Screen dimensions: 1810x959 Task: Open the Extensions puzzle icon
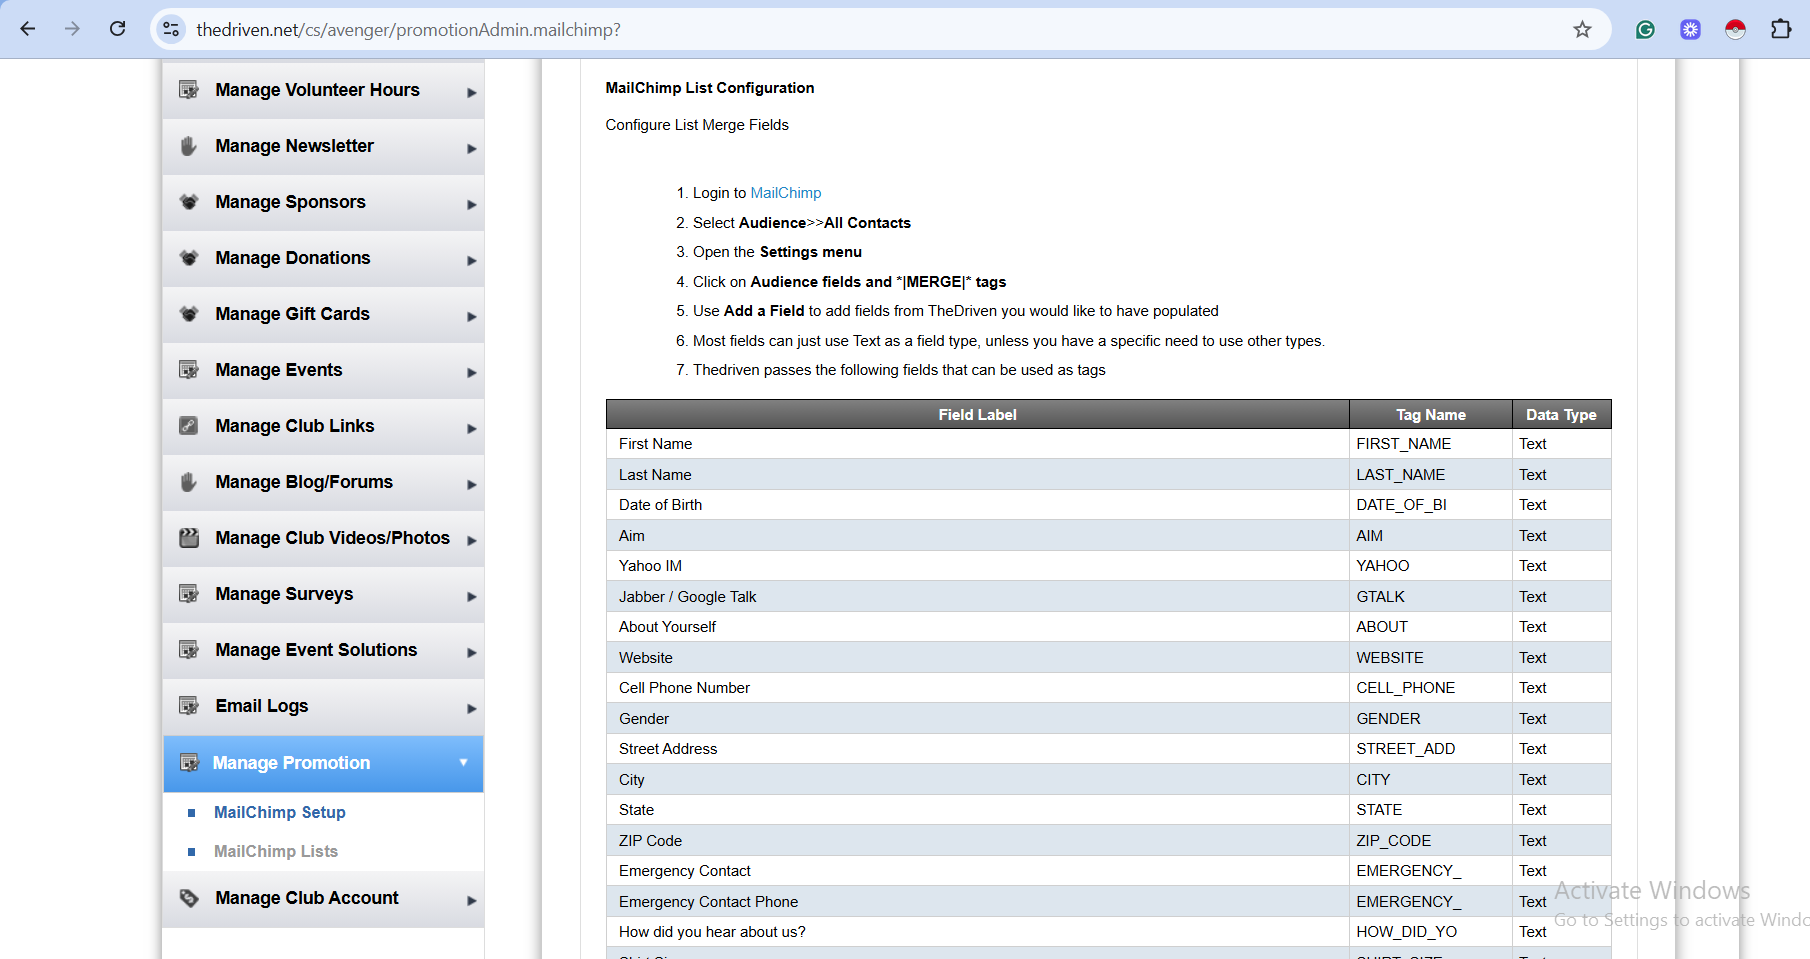pos(1781,29)
